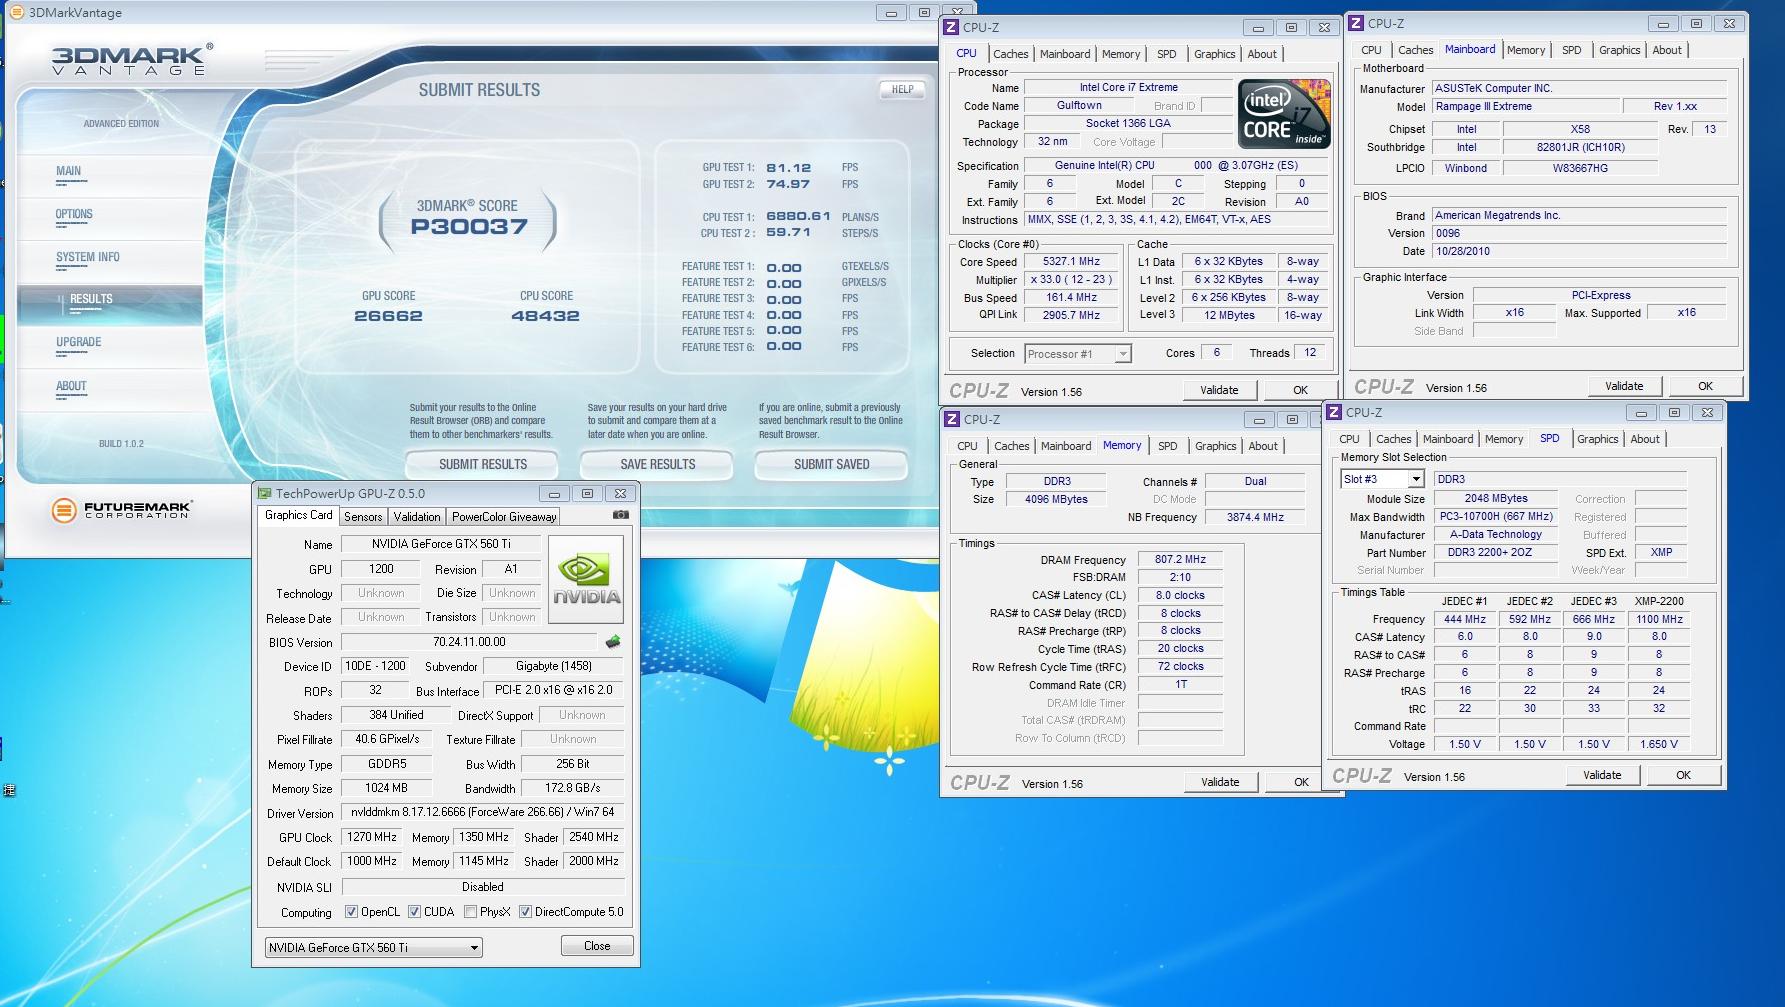This screenshot has height=1007, width=1785.
Task: Click the Close button in GPU-Z
Action: pyautogui.click(x=597, y=946)
